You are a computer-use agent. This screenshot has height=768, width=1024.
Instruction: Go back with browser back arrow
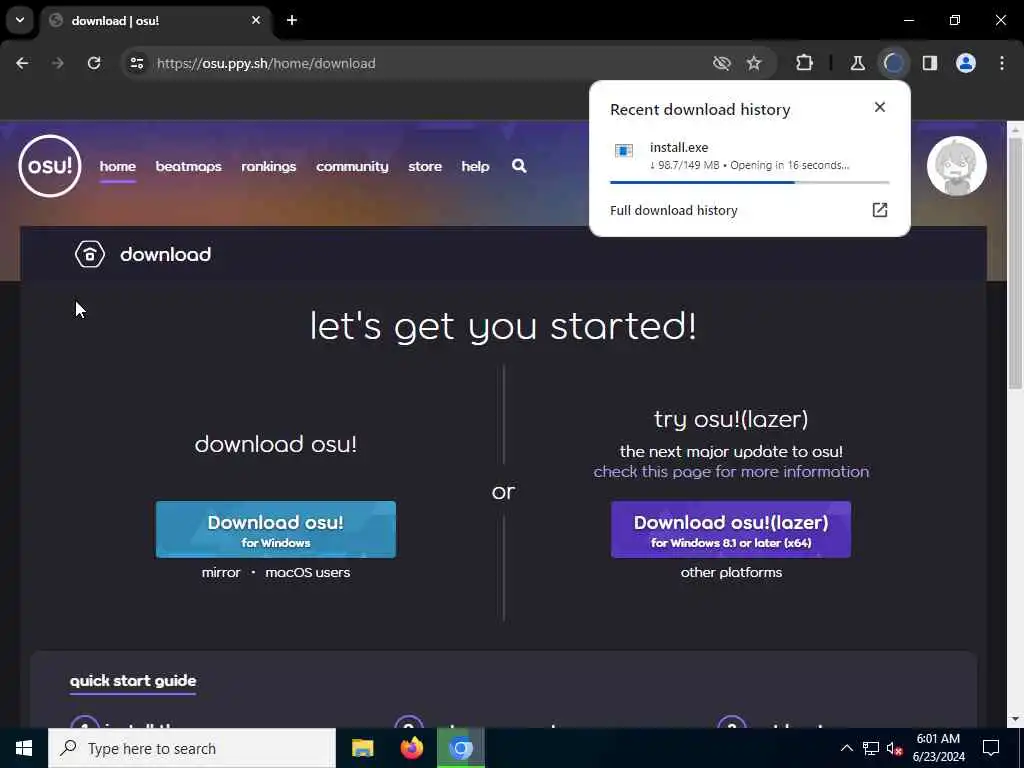[x=22, y=63]
